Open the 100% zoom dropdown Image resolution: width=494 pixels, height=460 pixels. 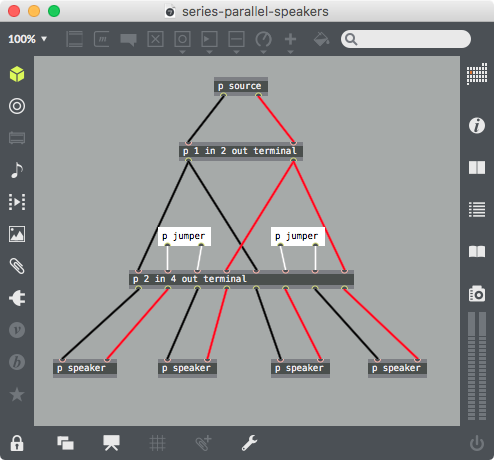pyautogui.click(x=27, y=39)
